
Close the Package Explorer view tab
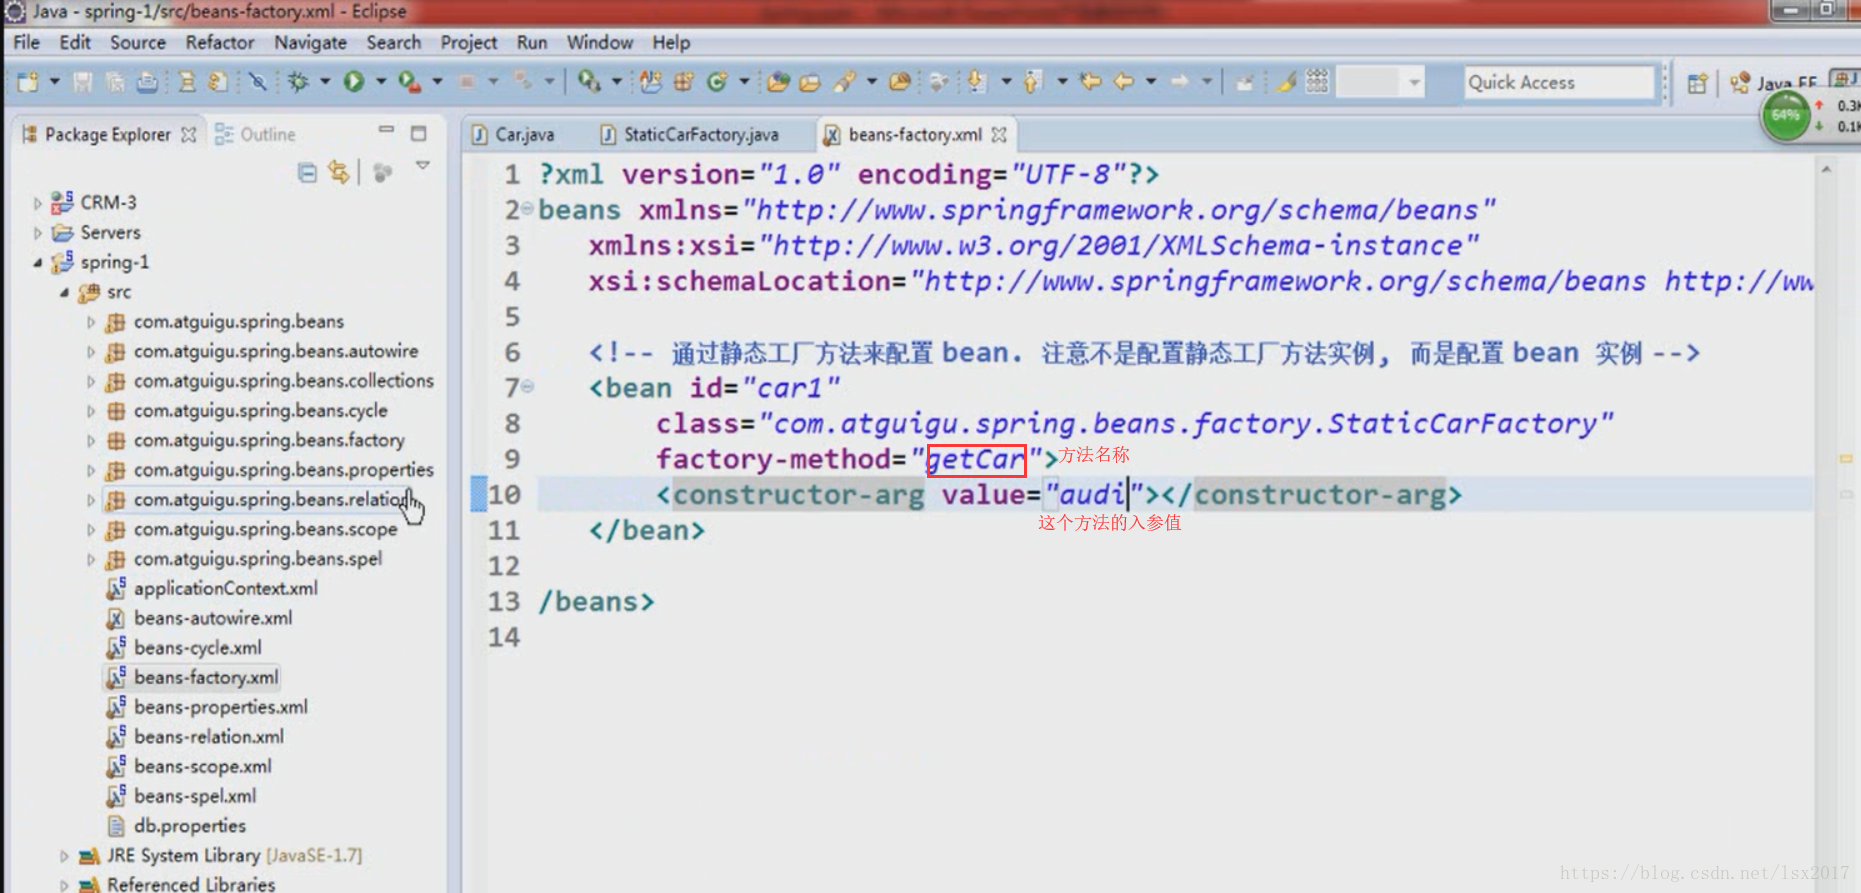click(188, 134)
